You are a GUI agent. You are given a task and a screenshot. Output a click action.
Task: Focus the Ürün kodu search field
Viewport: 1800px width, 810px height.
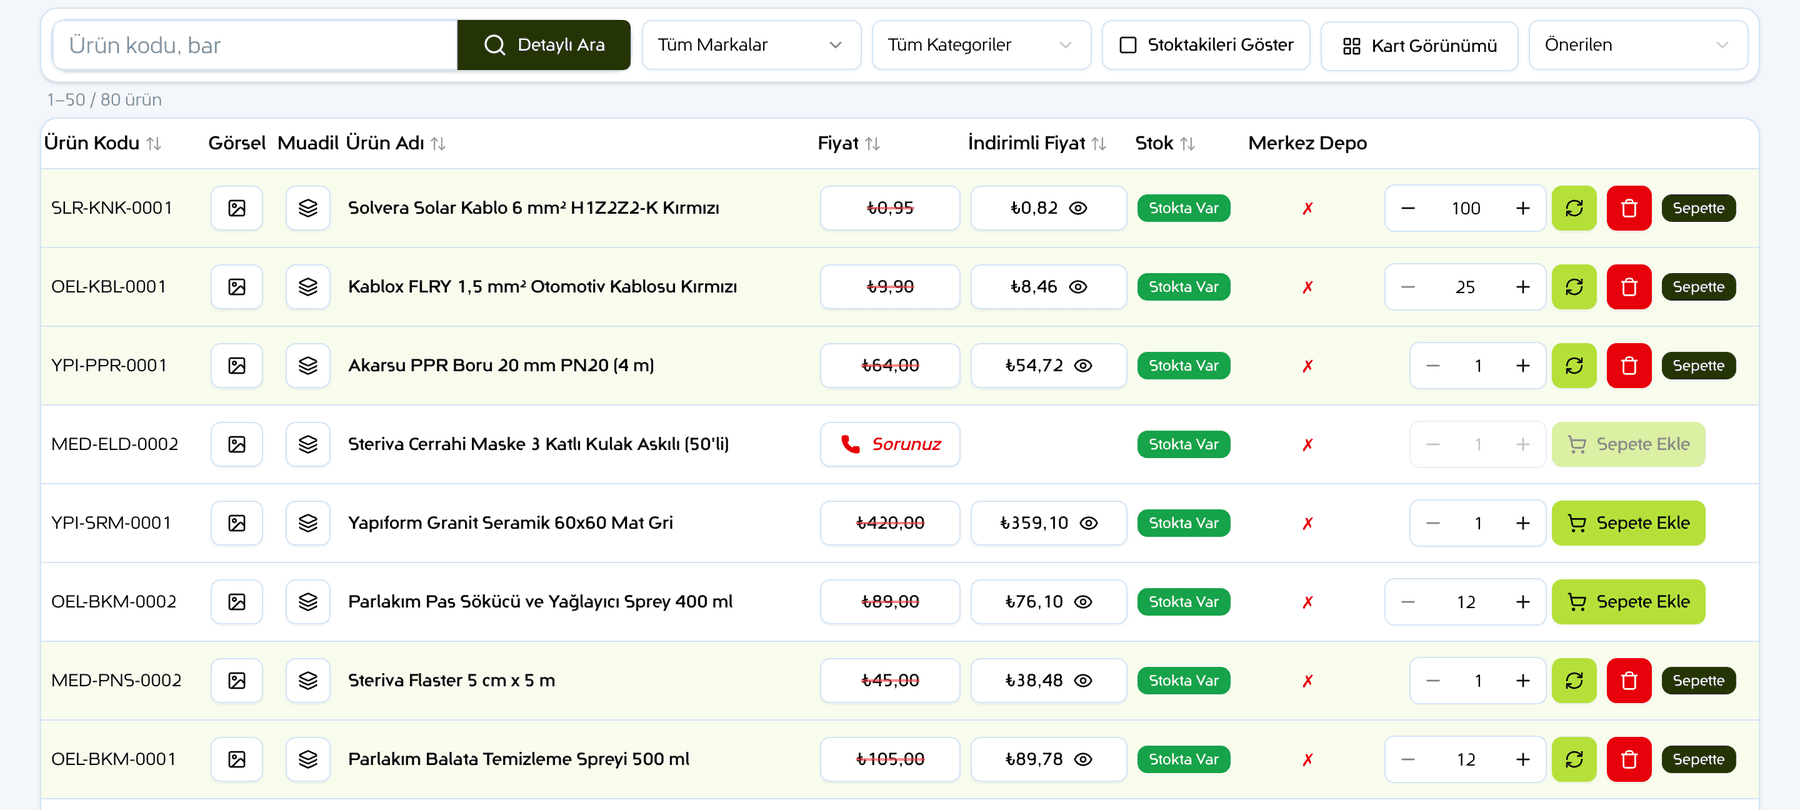point(255,45)
